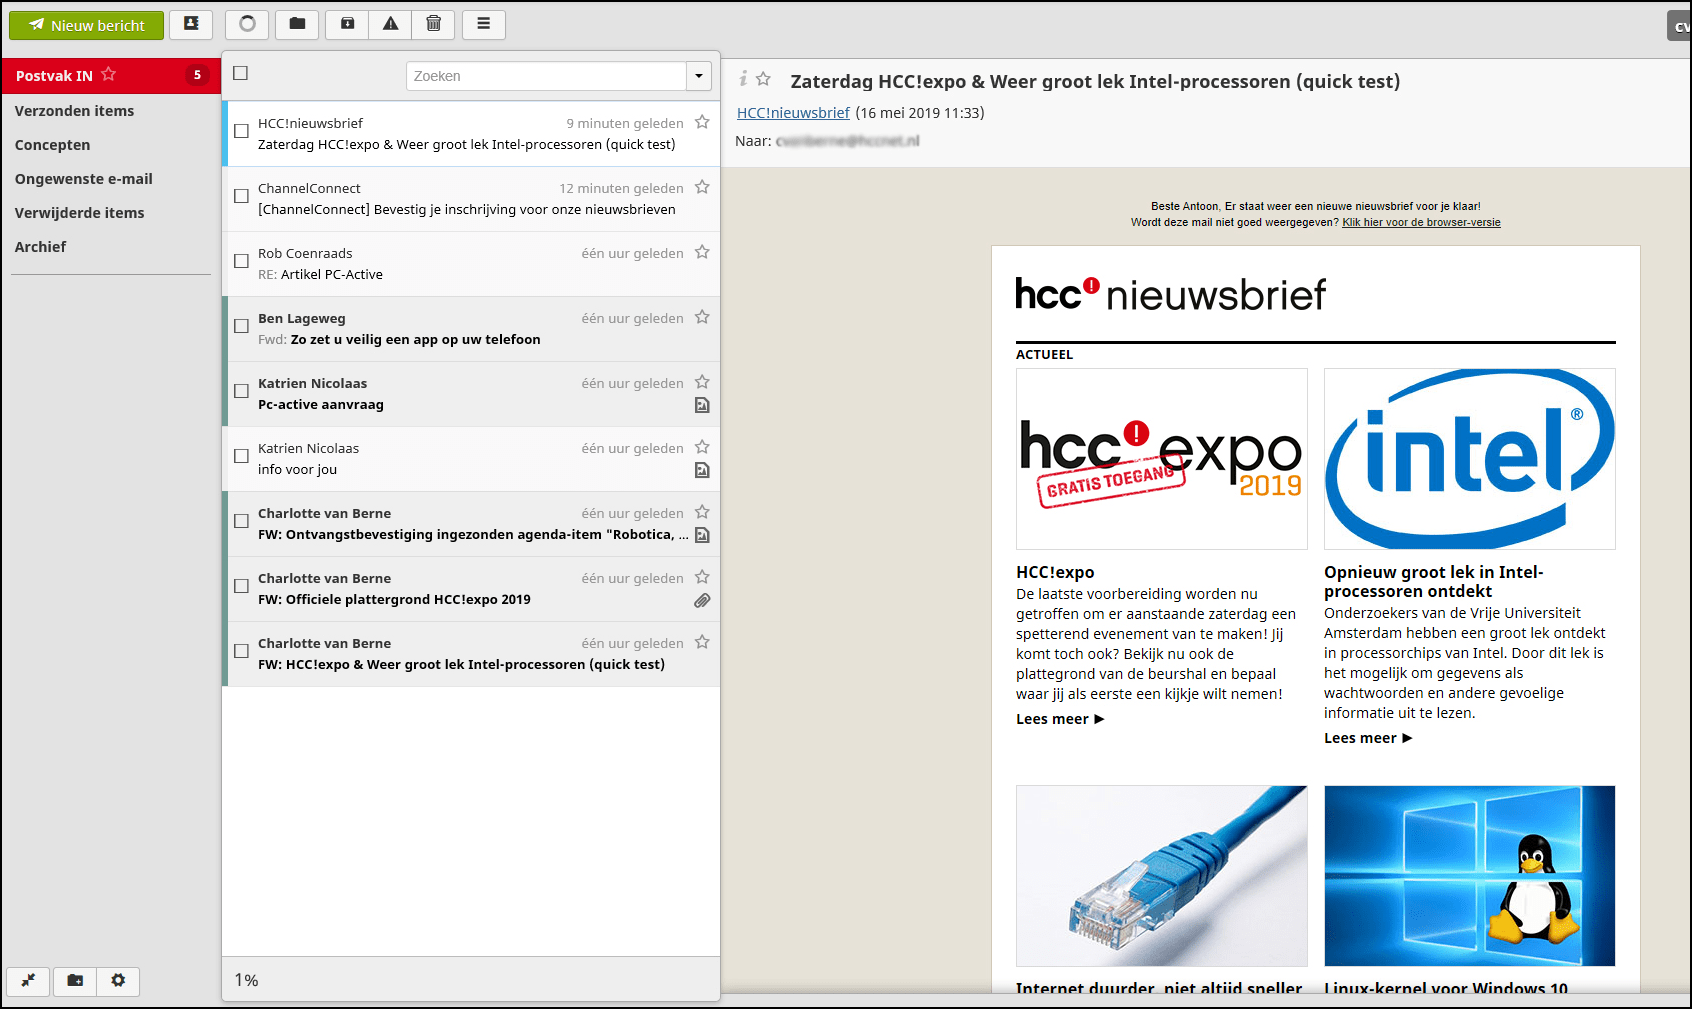1692x1009 pixels.
Task: Star the Pc-active aanvraag message
Action: [x=702, y=382]
